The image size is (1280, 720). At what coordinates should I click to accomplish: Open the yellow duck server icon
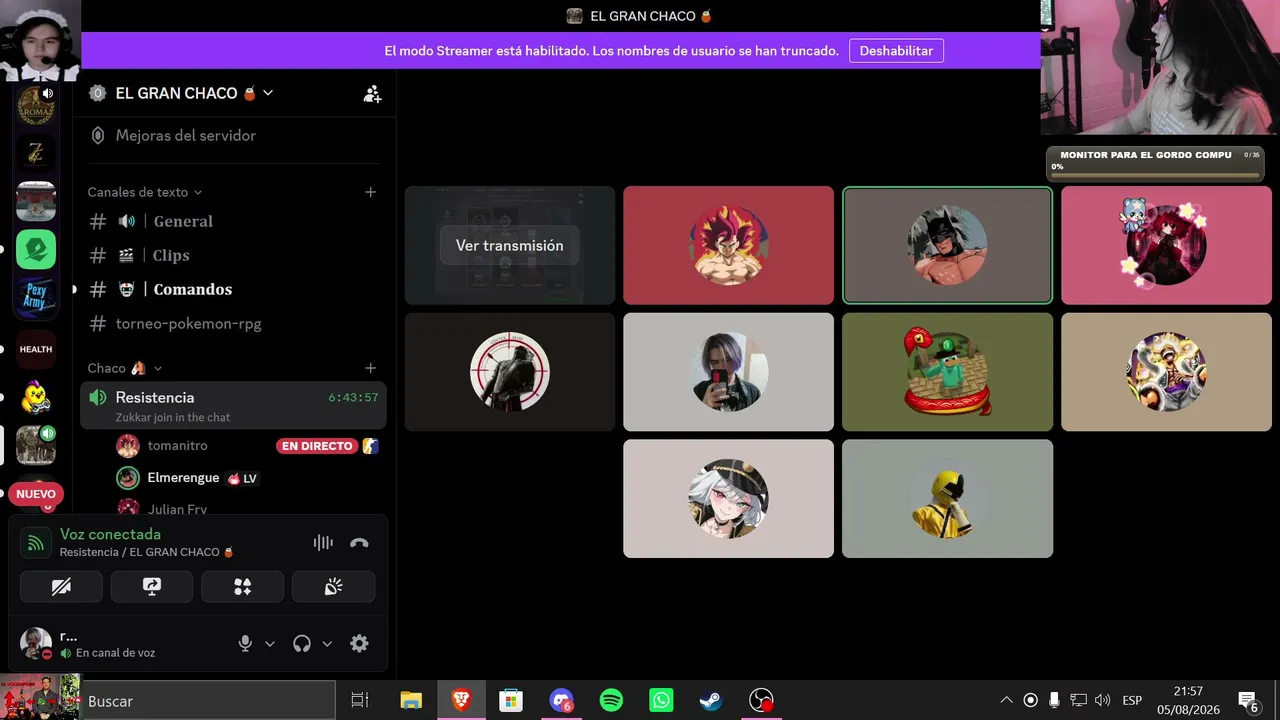pos(36,397)
